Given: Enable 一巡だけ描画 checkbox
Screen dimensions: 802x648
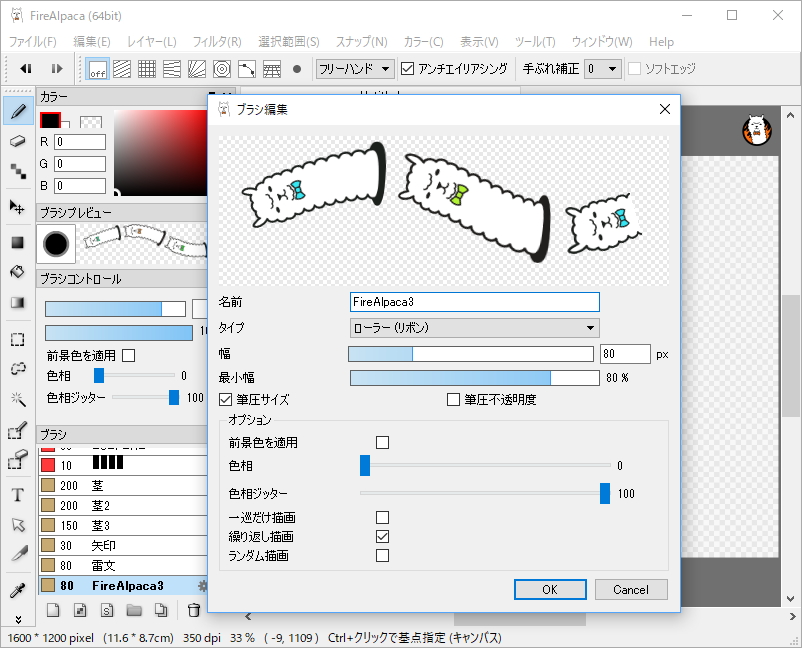Looking at the screenshot, I should coord(382,518).
